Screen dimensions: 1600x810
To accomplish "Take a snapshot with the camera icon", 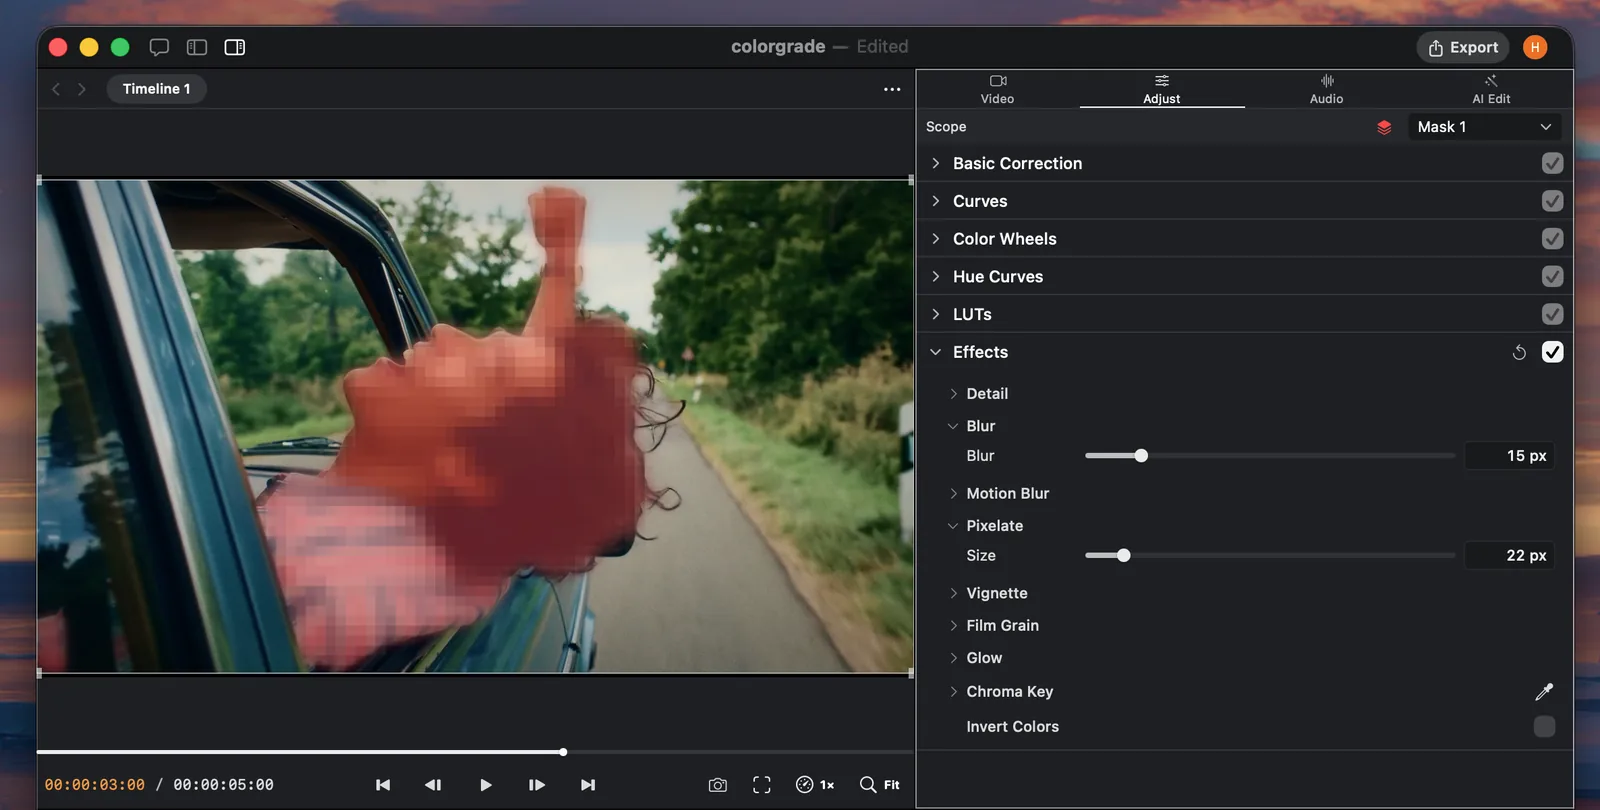I will [x=718, y=785].
